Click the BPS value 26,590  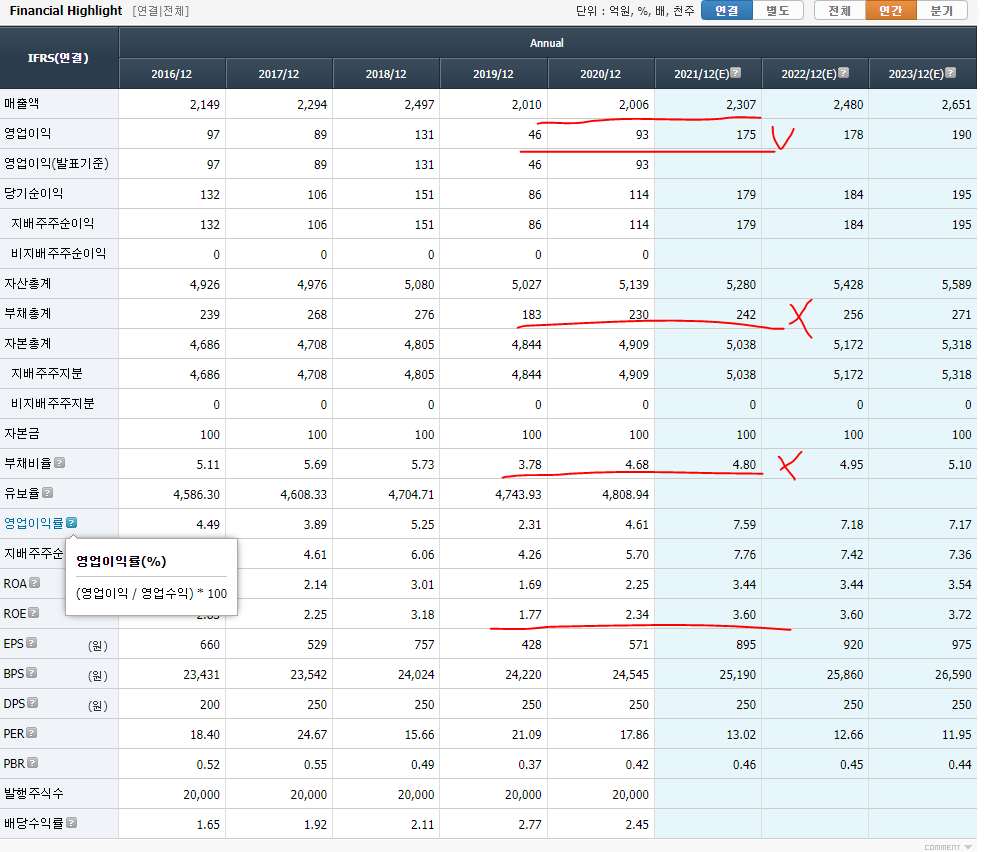pyautogui.click(x=953, y=674)
